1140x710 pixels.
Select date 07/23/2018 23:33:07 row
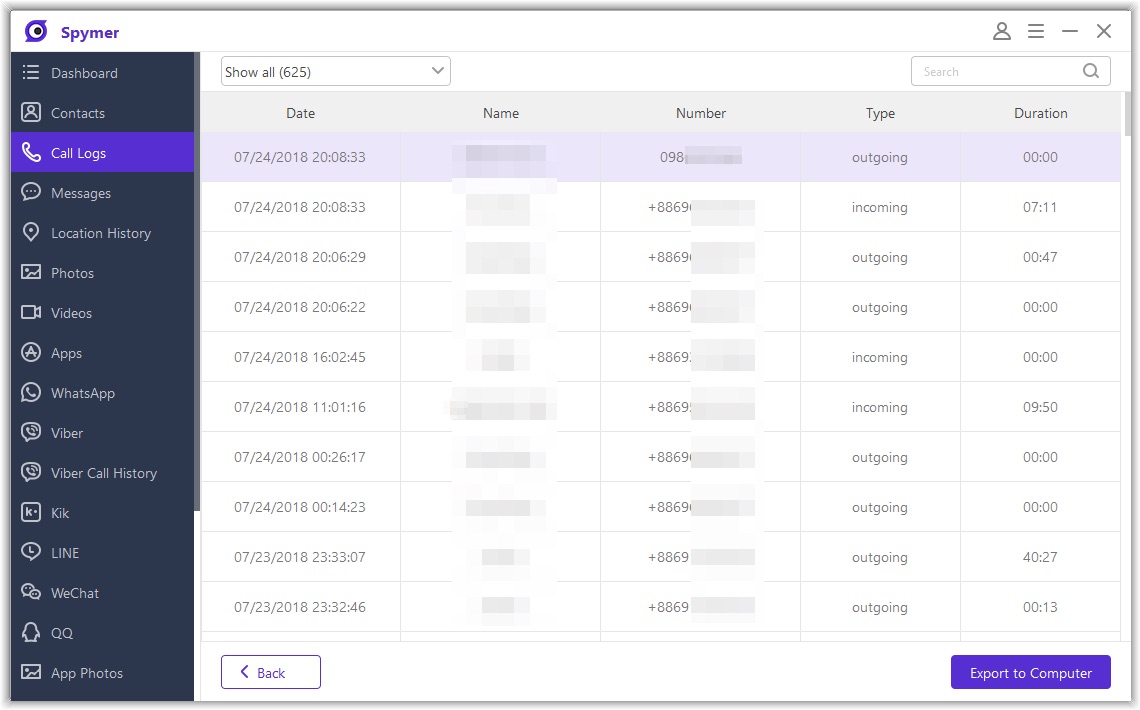coord(660,557)
